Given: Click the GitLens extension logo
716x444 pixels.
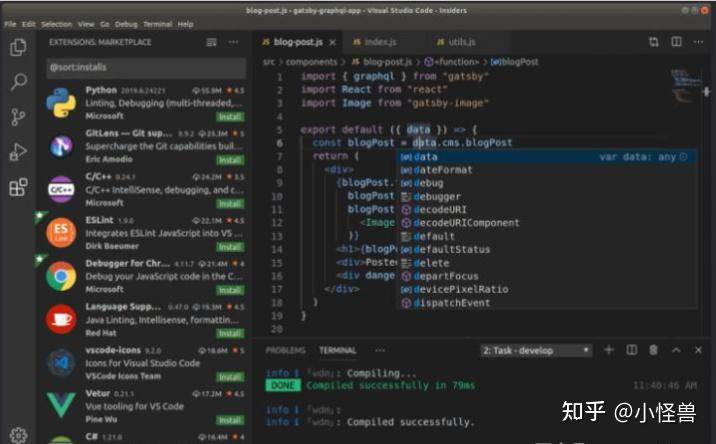Looking at the screenshot, I should coord(61,146).
